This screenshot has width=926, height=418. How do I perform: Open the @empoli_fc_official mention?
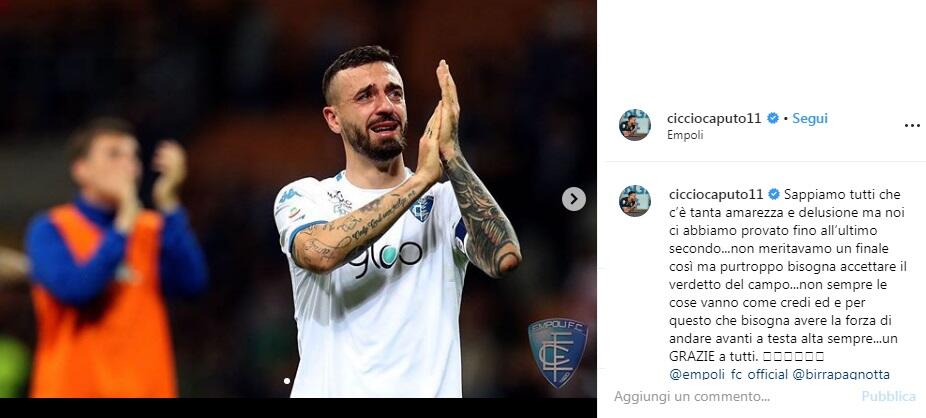[x=729, y=374]
